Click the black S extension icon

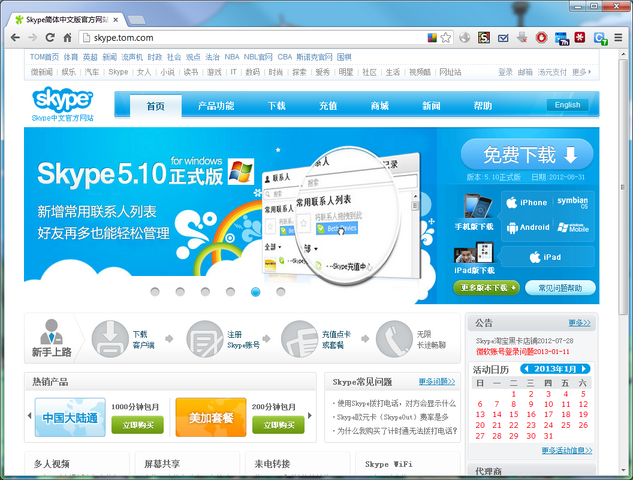click(x=484, y=38)
